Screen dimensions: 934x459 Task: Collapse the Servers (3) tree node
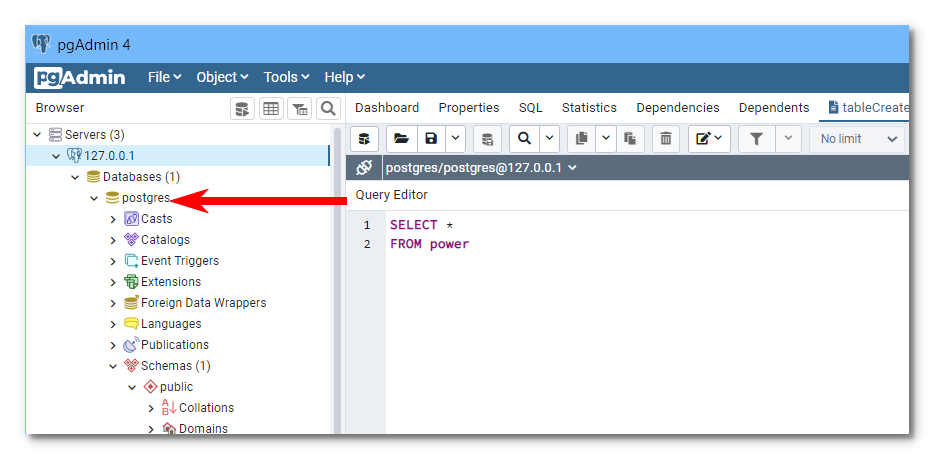coord(37,135)
